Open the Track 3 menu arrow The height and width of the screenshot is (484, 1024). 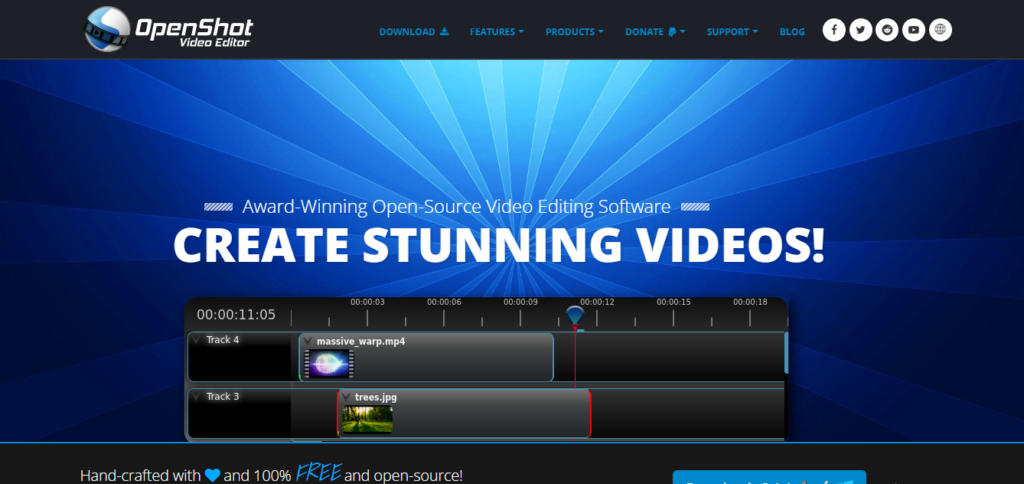(x=196, y=396)
